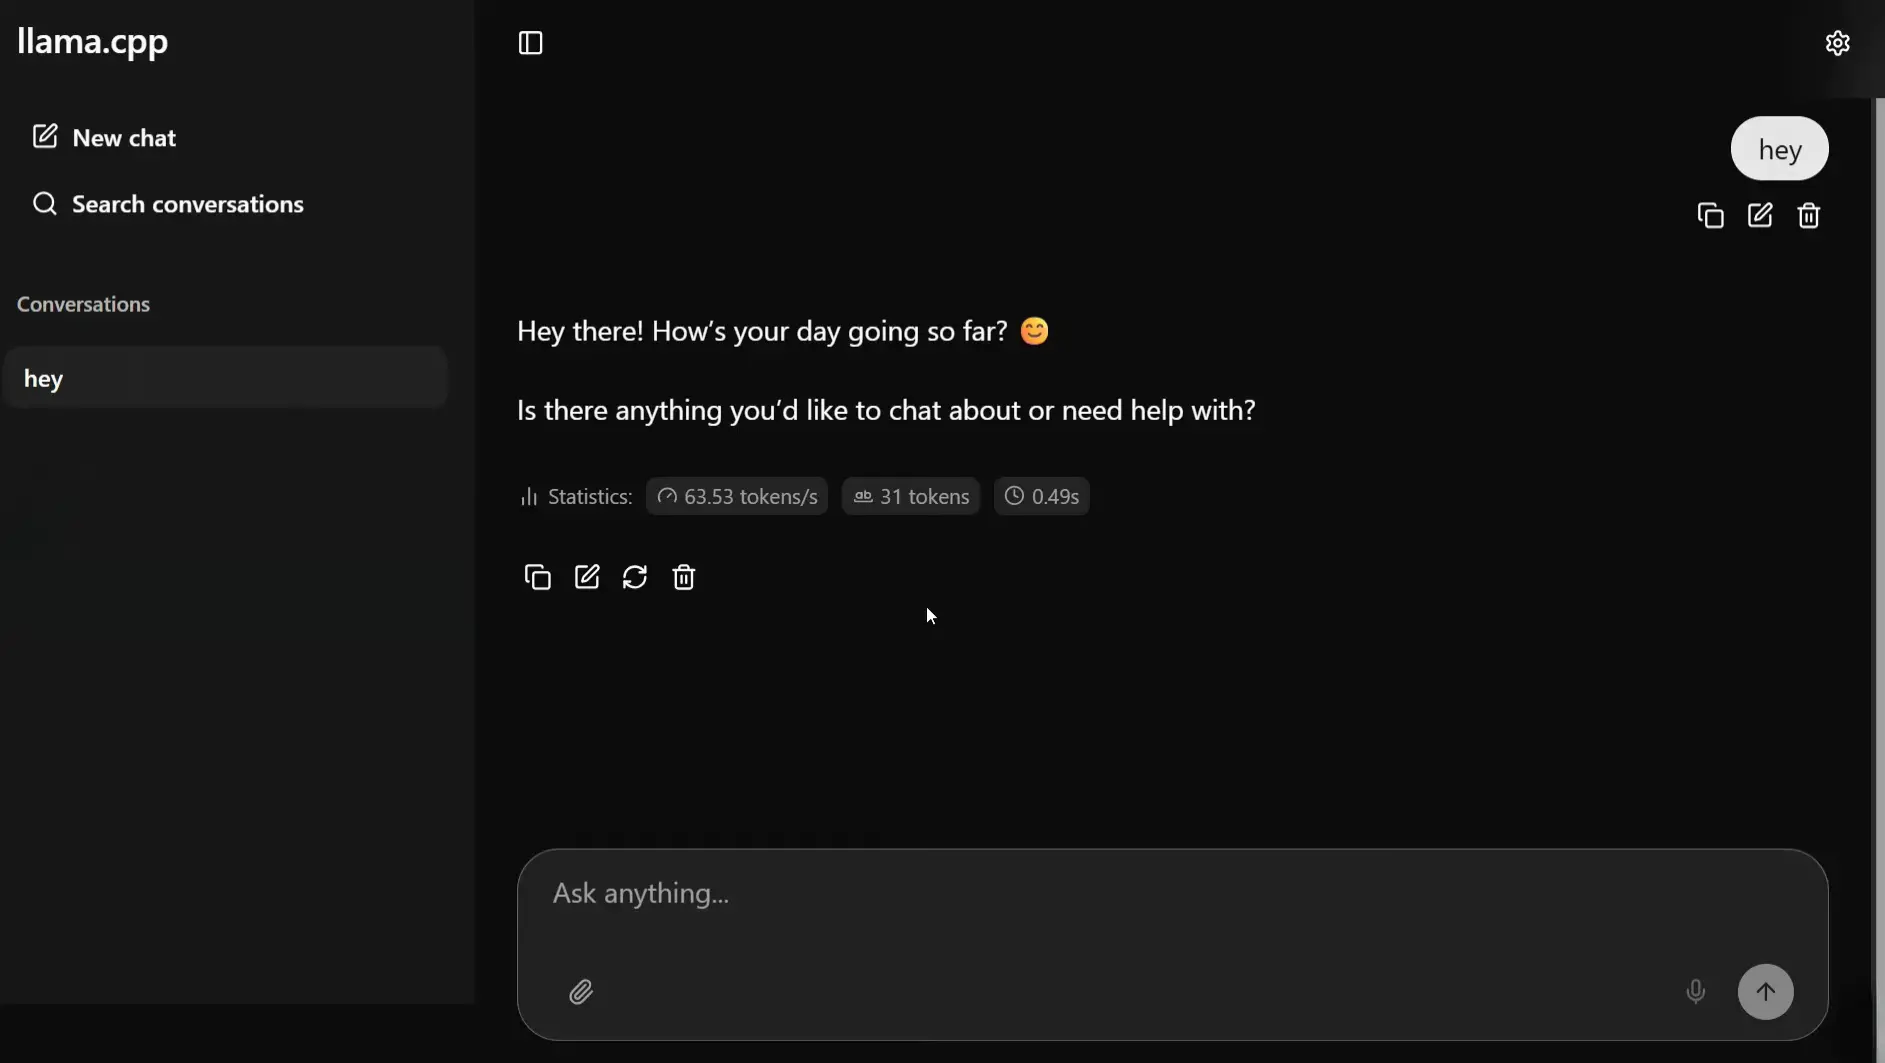The image size is (1885, 1063).
Task: Select the "hey" conversation in sidebar
Action: point(224,378)
